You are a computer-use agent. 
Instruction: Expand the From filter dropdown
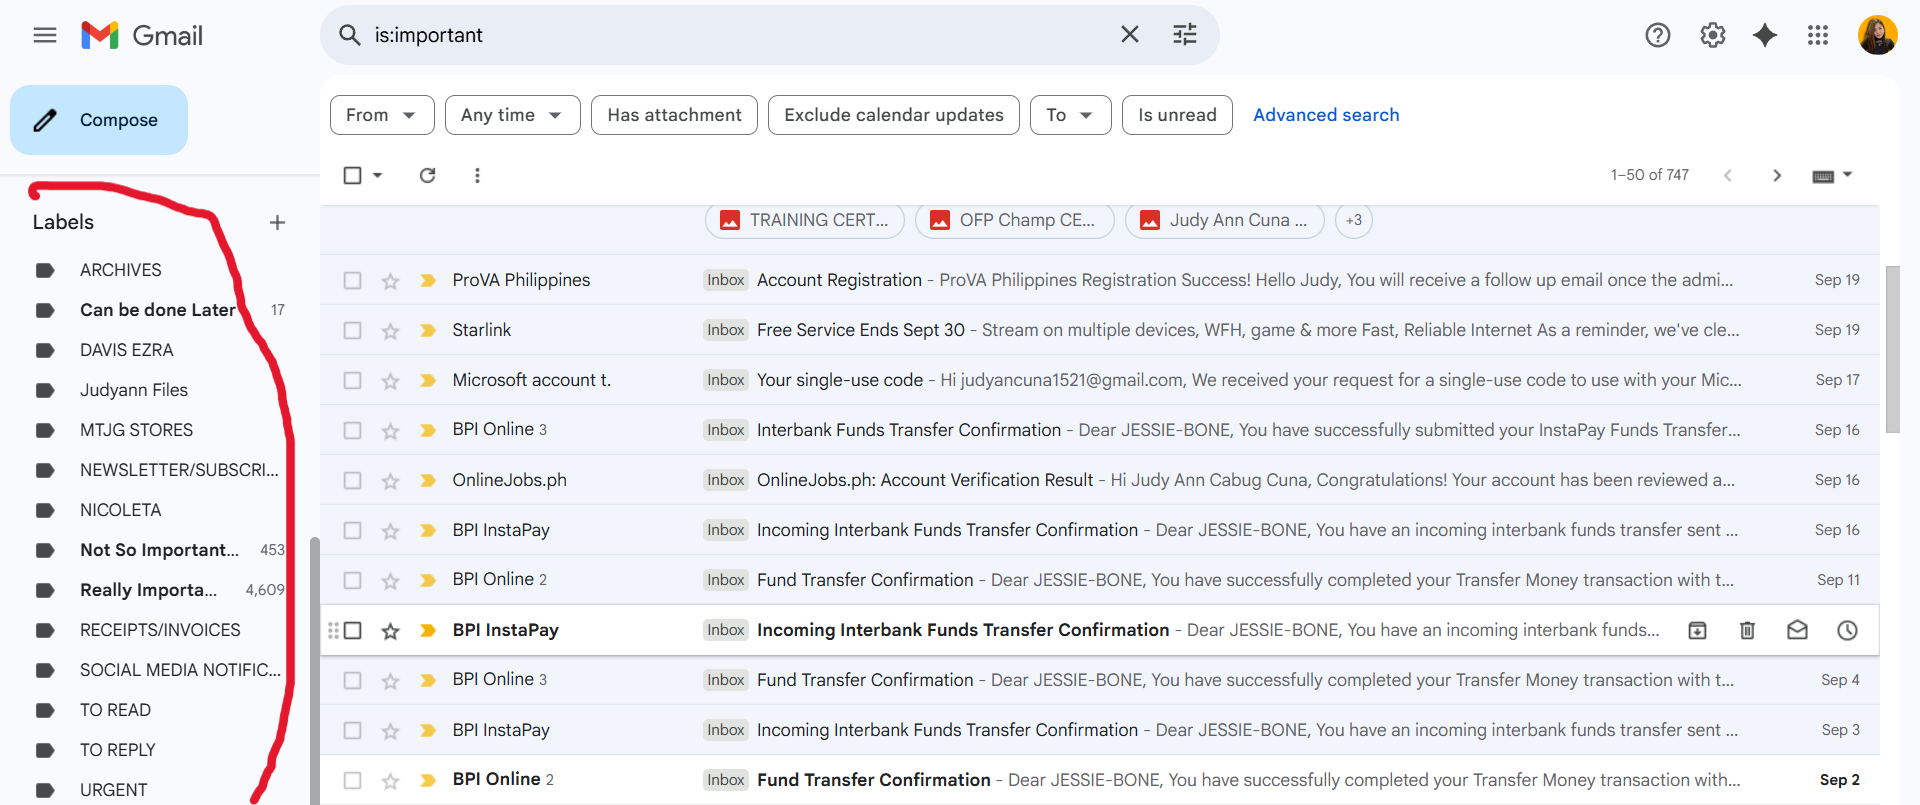[381, 115]
